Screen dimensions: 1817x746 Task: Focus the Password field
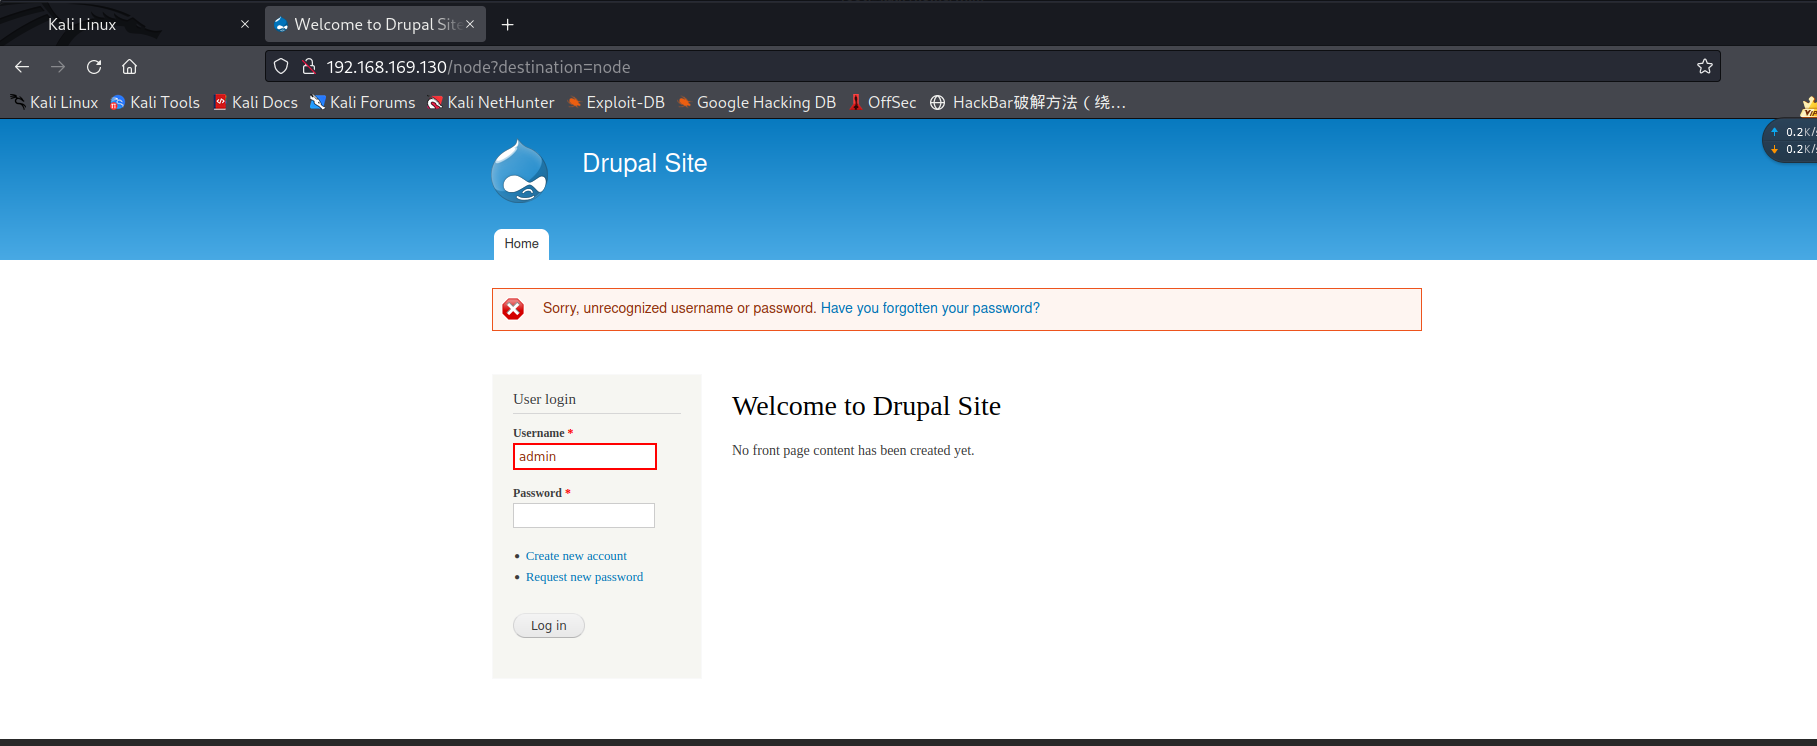click(584, 515)
